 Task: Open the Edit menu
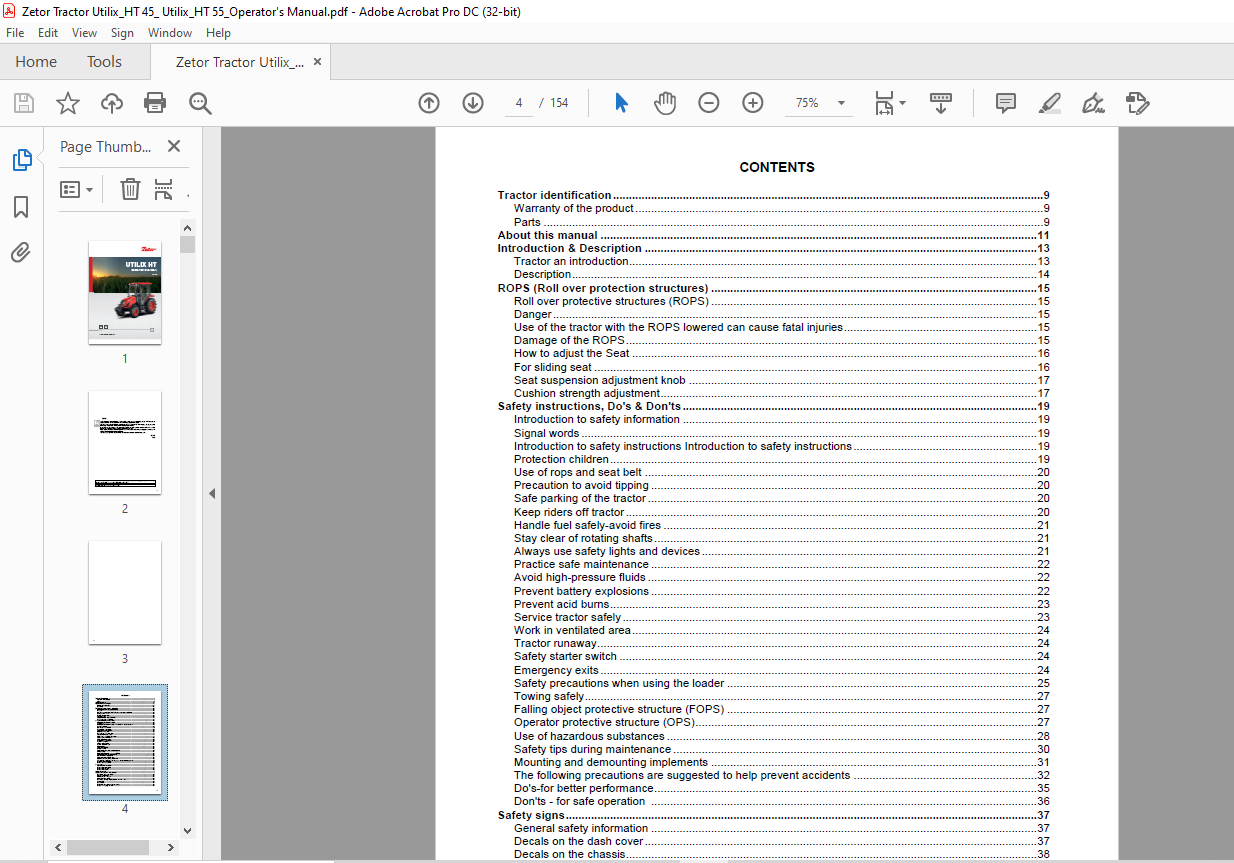(48, 33)
